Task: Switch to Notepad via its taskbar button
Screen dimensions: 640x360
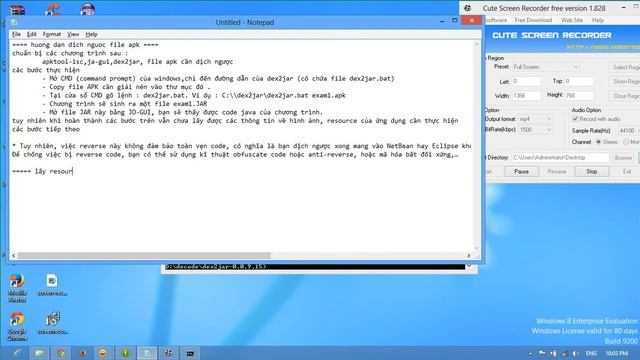Action: pyautogui.click(x=147, y=353)
